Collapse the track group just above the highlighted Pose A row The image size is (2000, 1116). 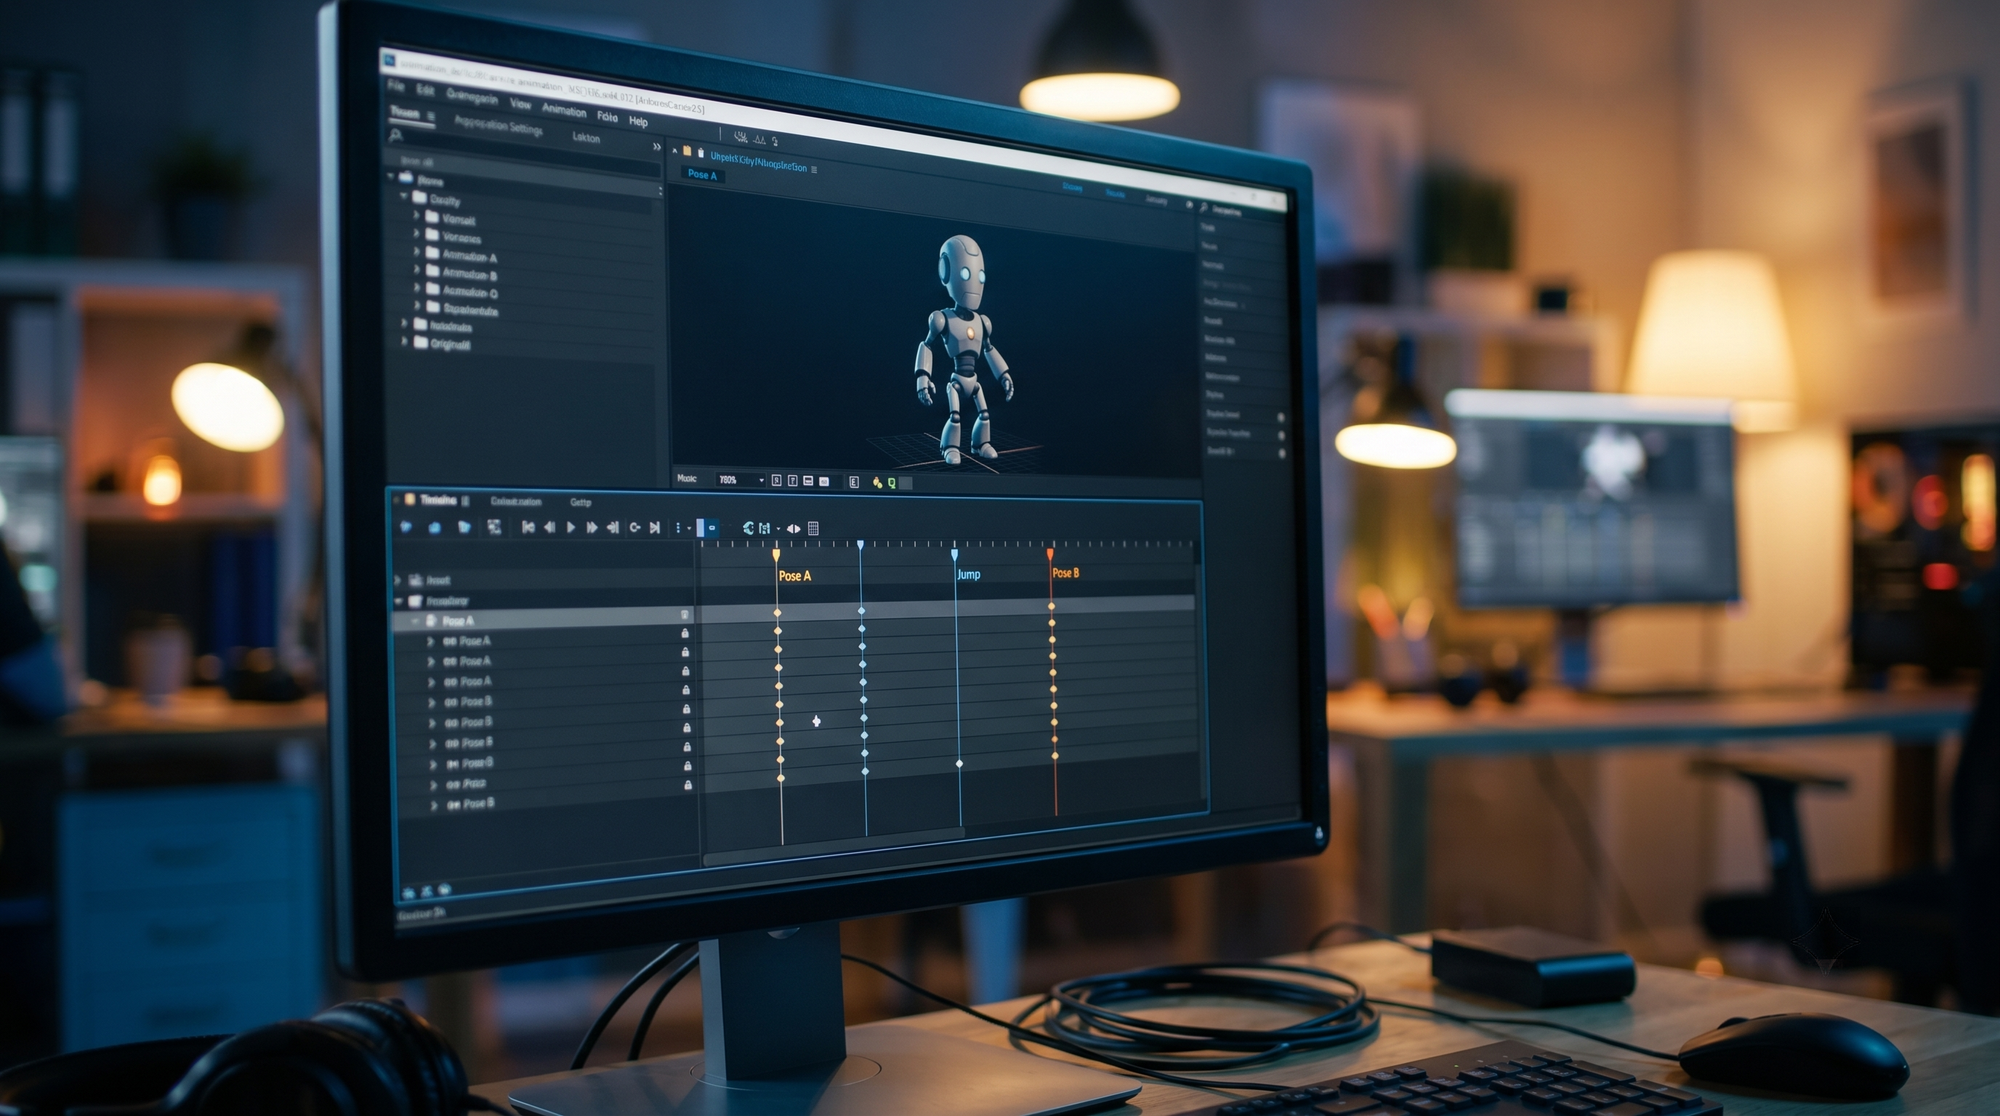(x=400, y=601)
